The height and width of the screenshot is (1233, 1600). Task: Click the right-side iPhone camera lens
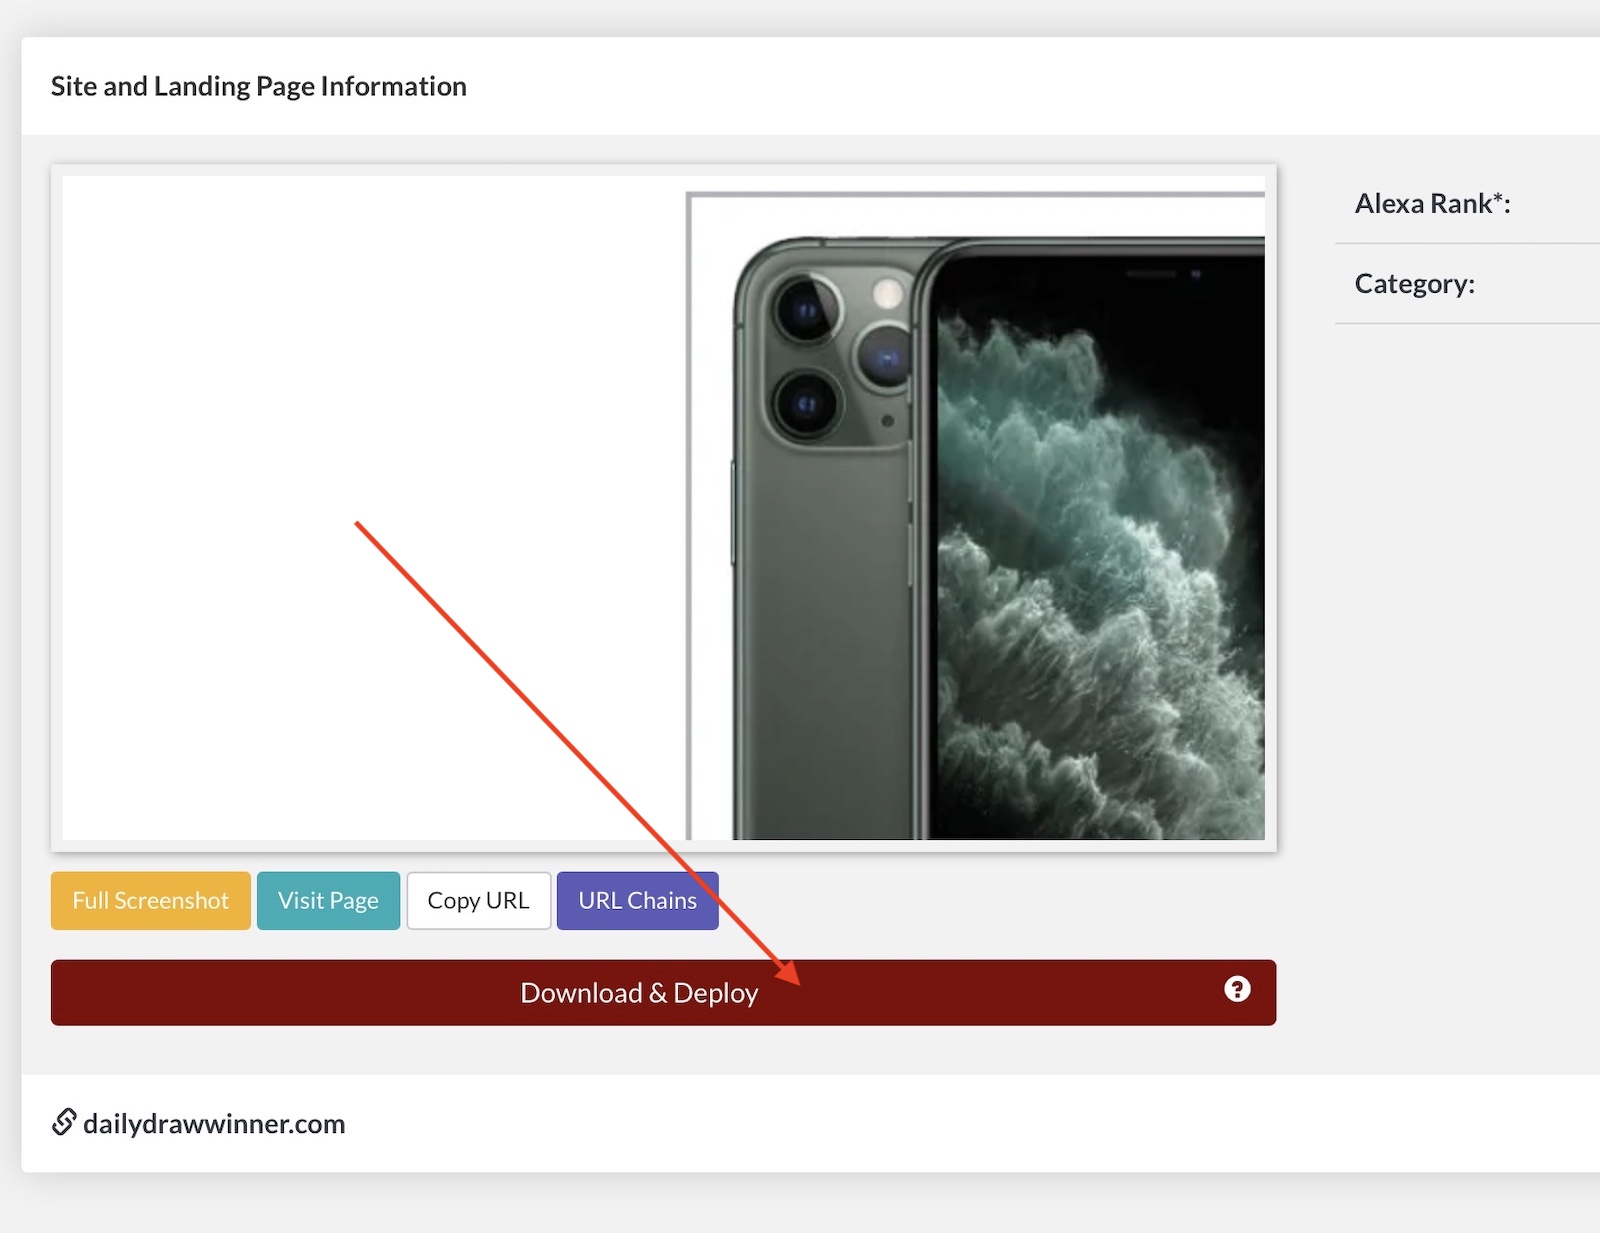tap(883, 358)
